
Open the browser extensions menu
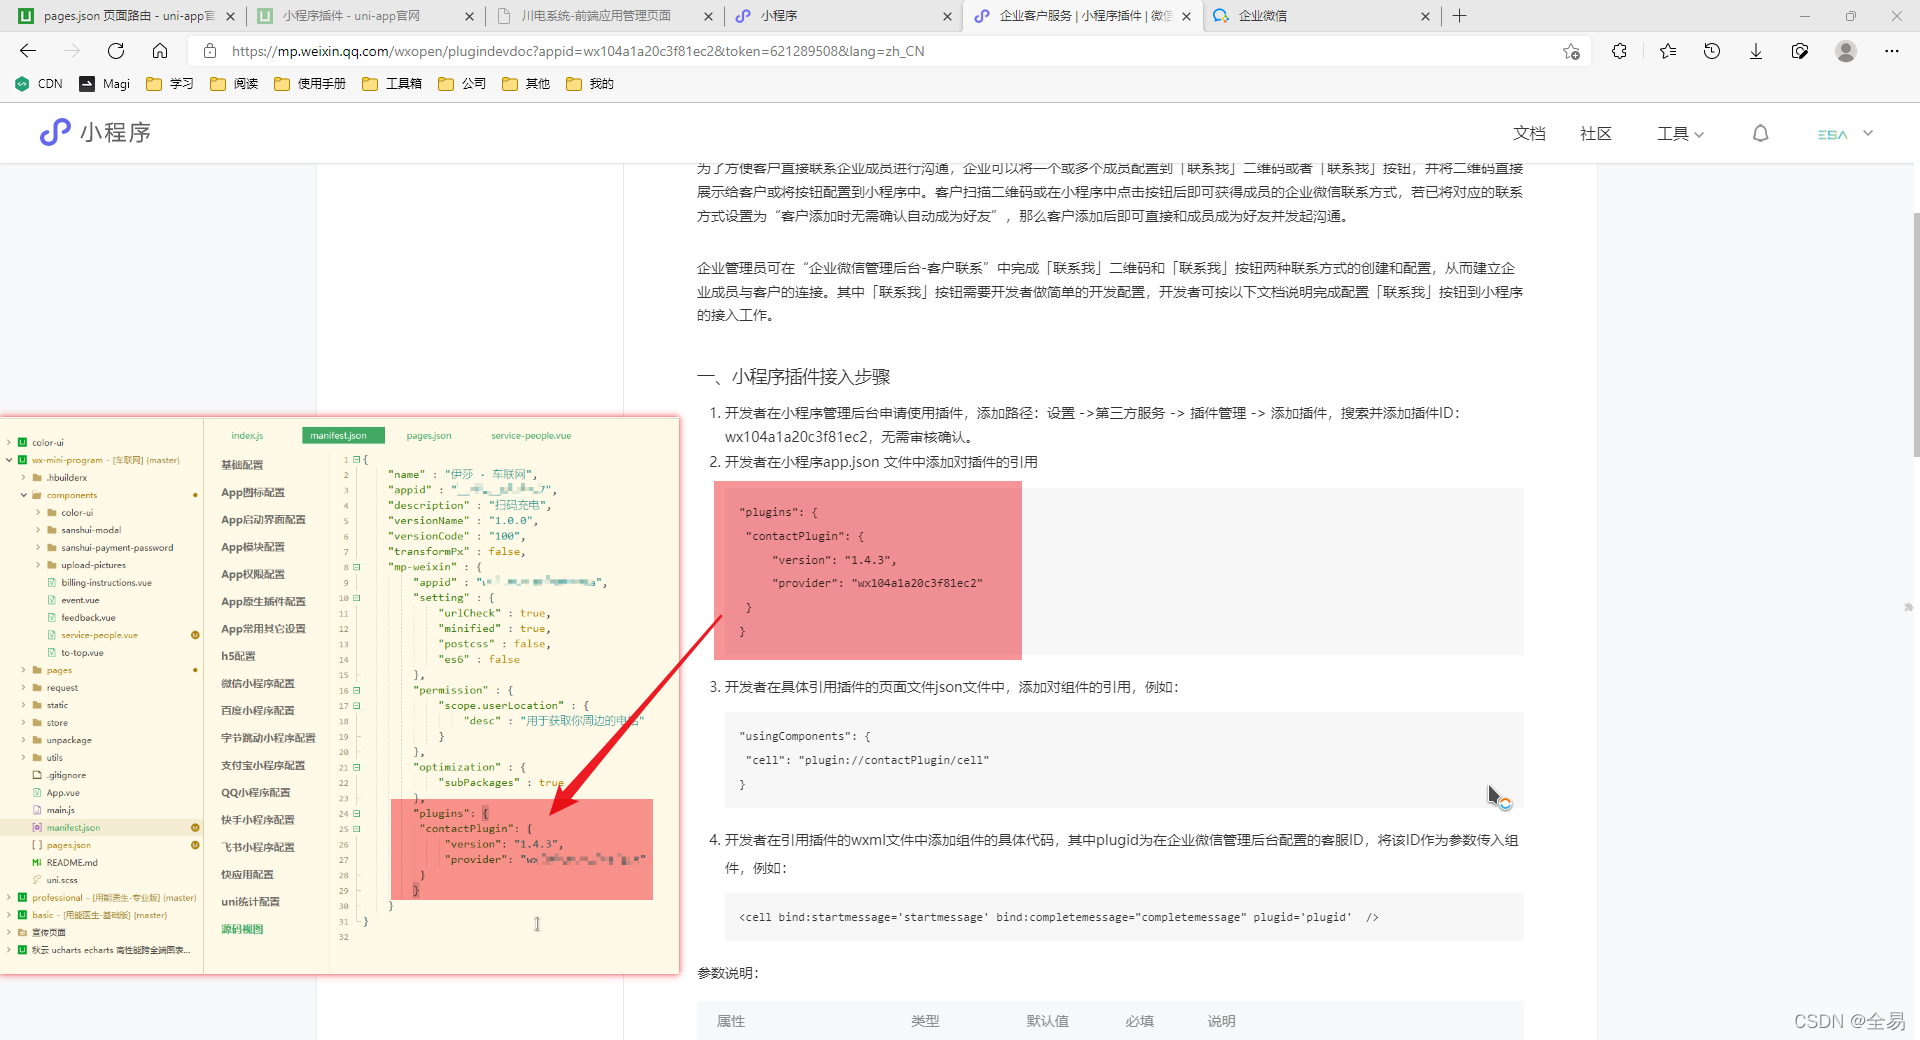pos(1619,51)
